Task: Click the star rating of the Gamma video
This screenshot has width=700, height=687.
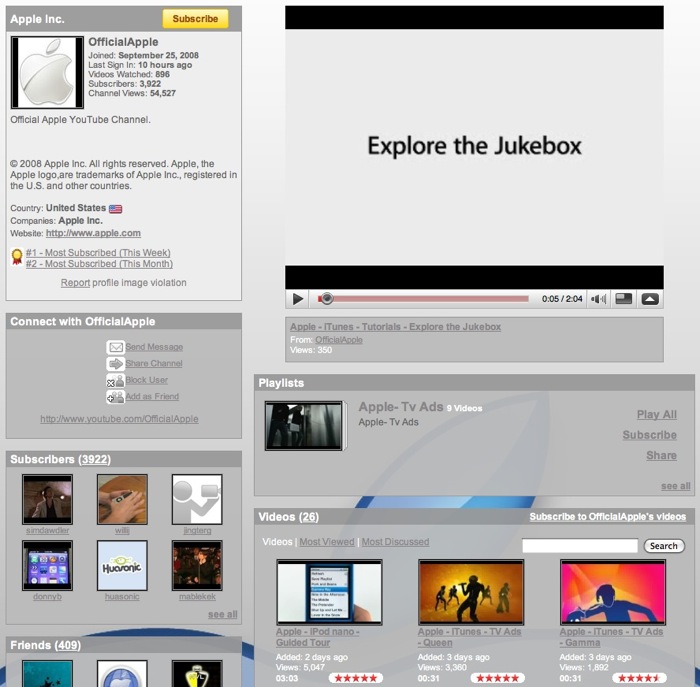Action: tap(639, 678)
